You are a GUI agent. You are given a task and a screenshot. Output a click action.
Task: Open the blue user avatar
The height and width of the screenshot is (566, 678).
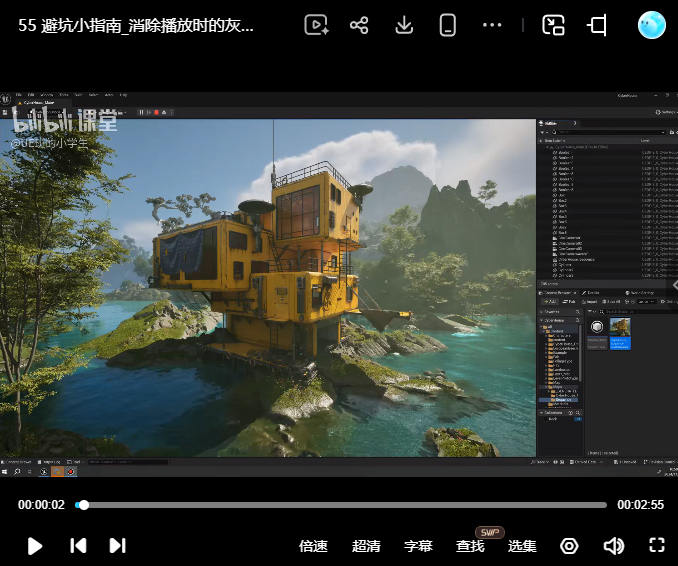(x=652, y=25)
